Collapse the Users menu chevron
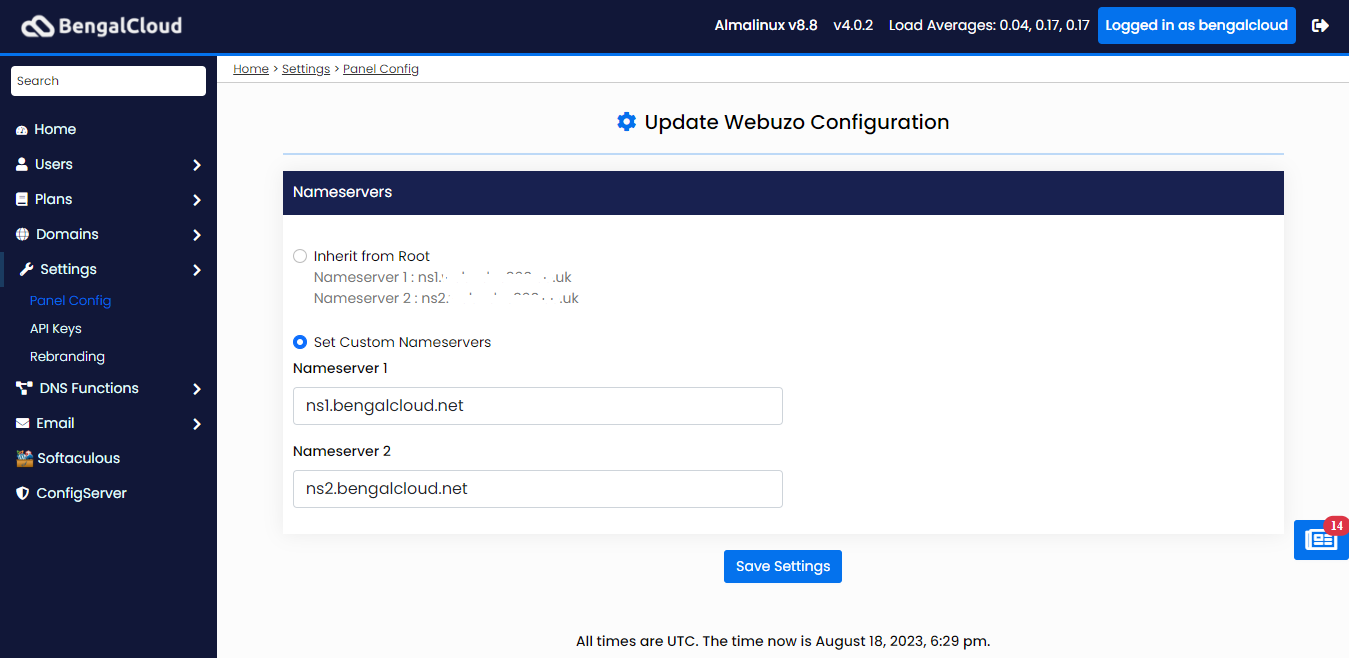This screenshot has width=1349, height=658. click(x=196, y=164)
